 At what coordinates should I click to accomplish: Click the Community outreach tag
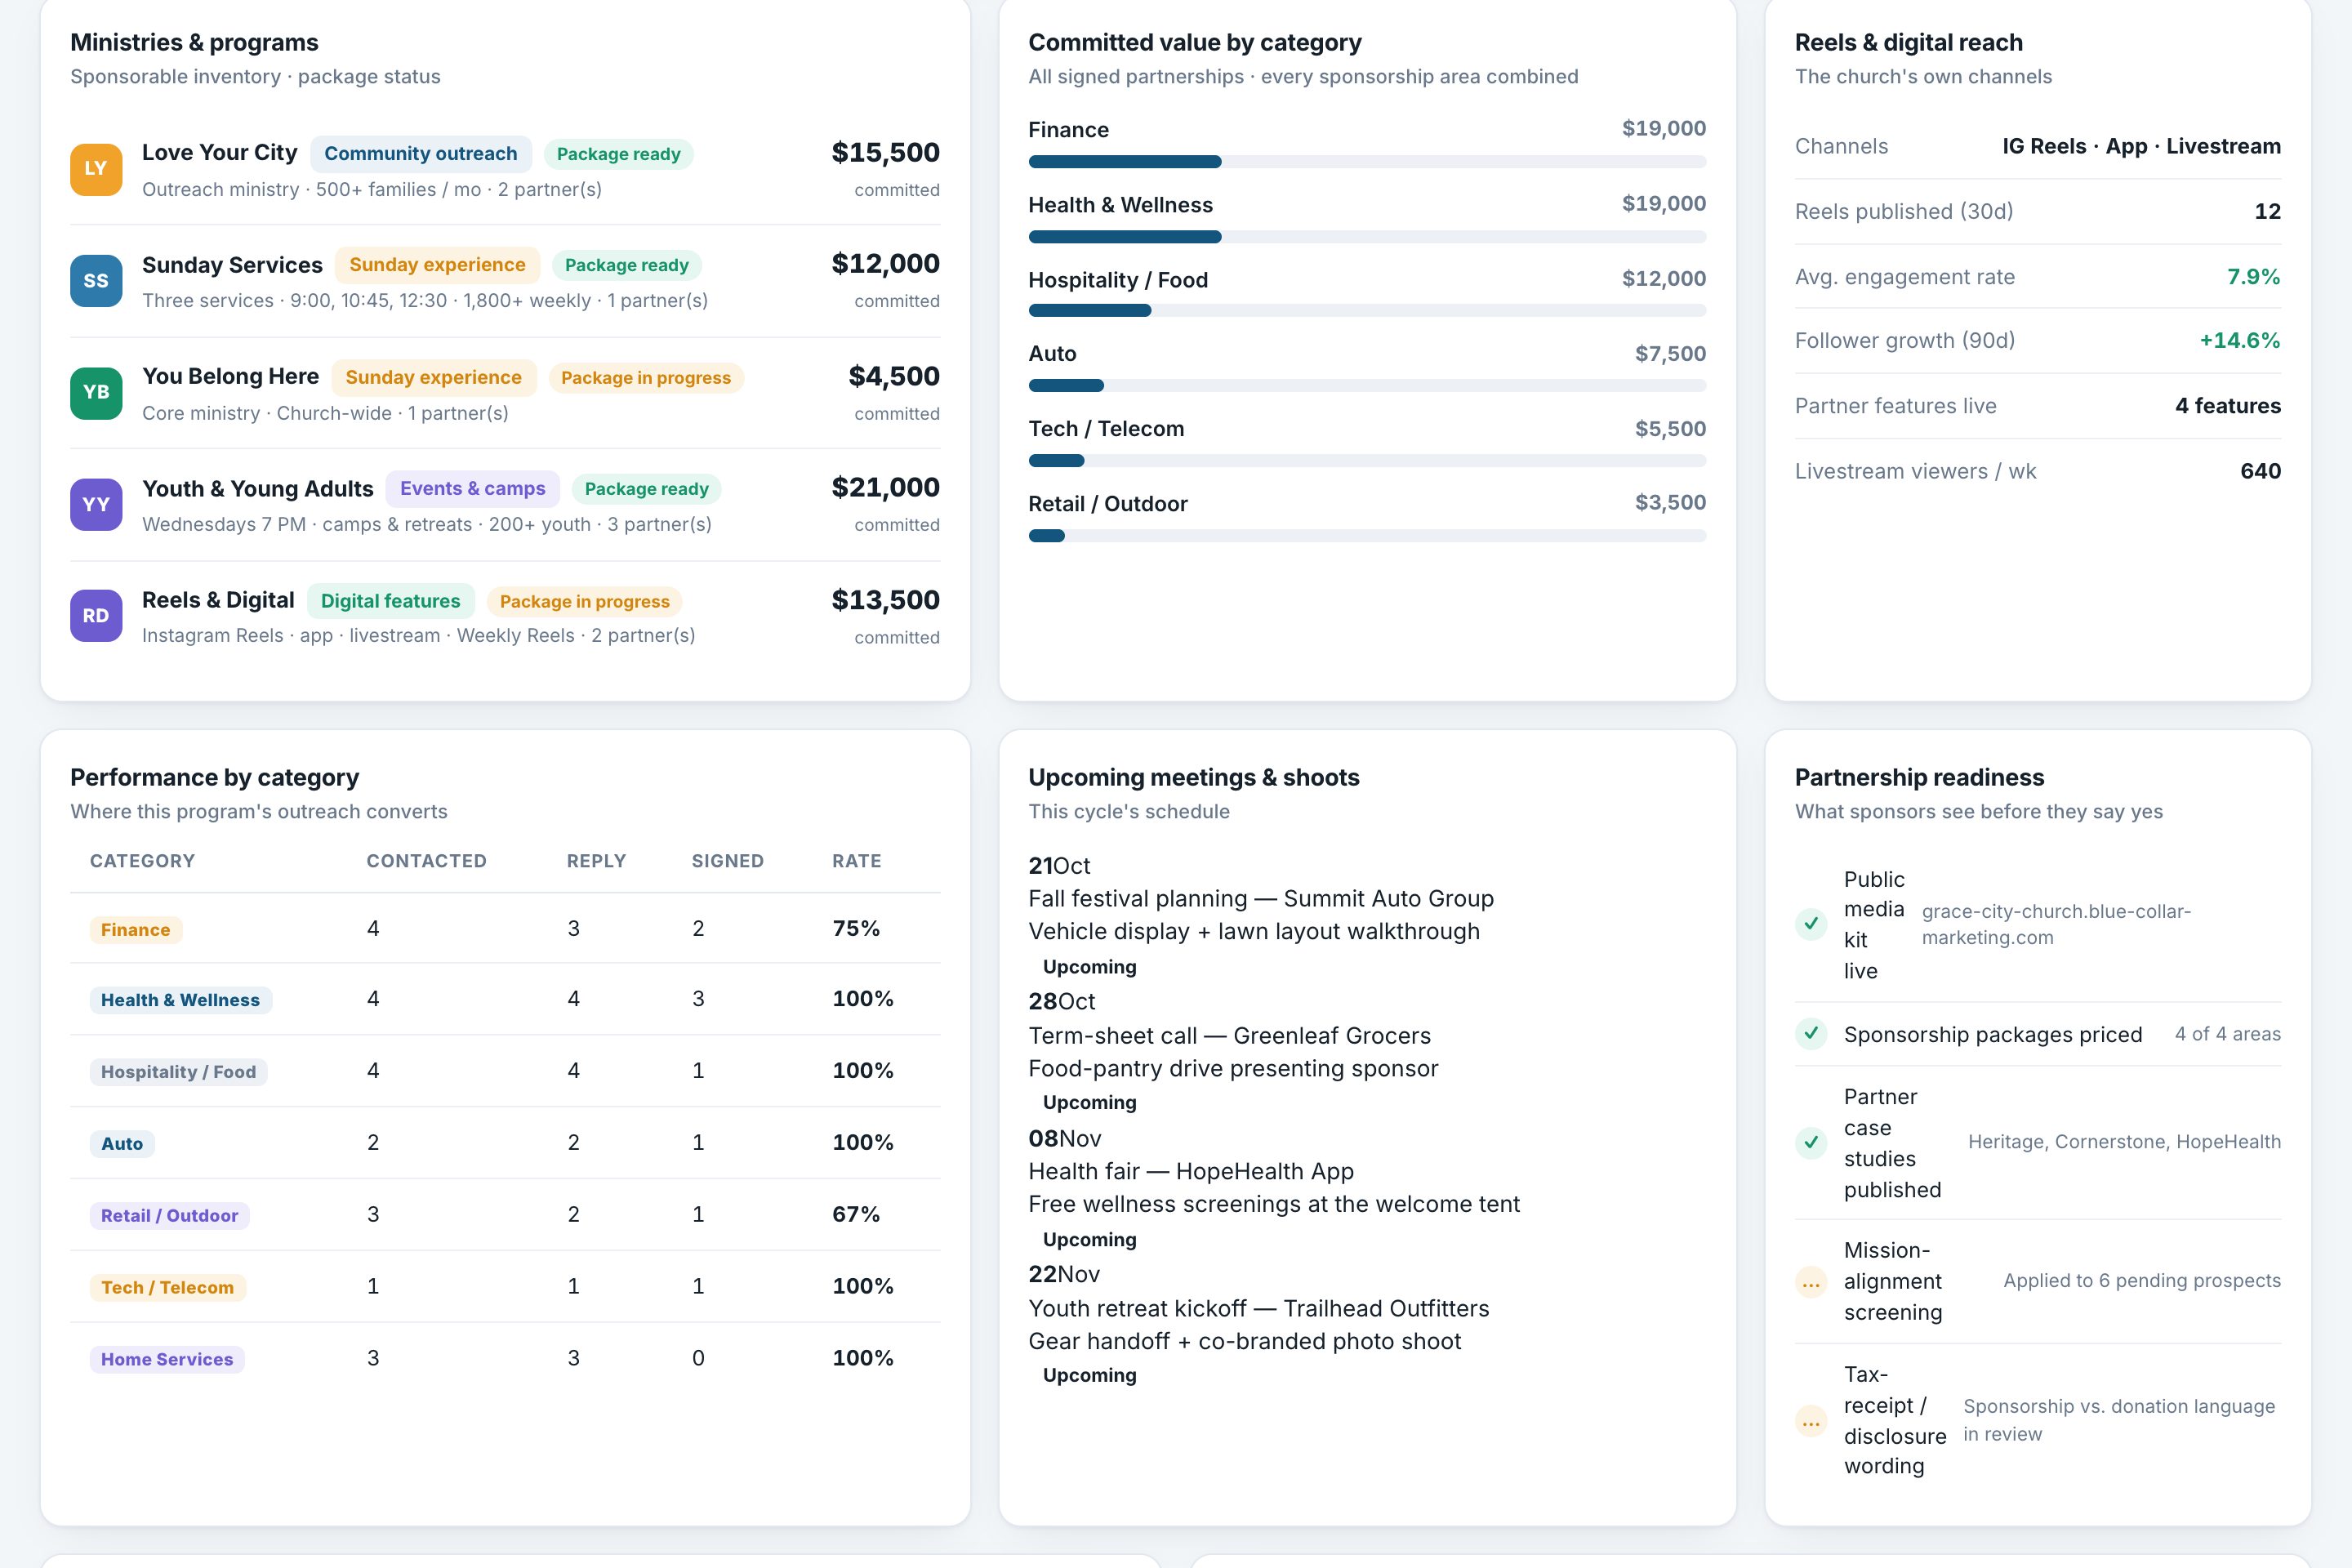421,153
